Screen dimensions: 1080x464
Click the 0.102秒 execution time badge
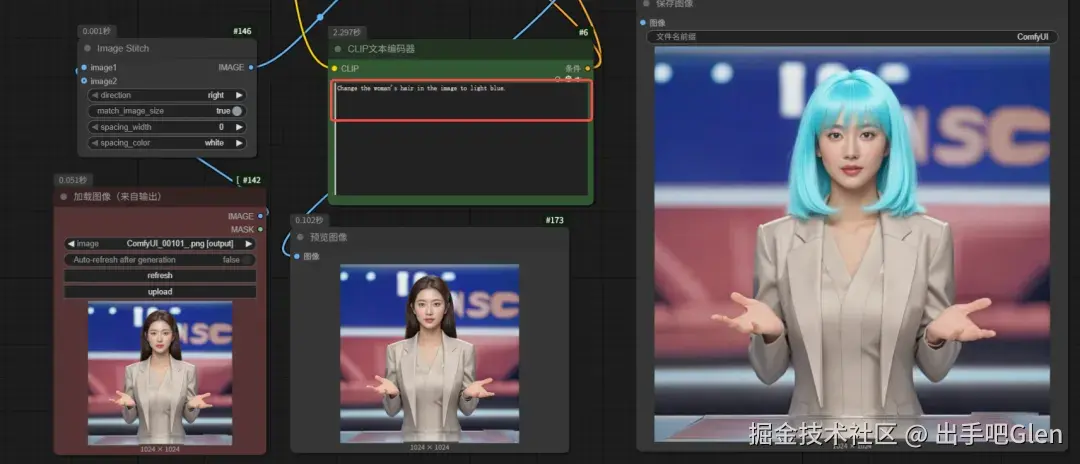[309, 220]
